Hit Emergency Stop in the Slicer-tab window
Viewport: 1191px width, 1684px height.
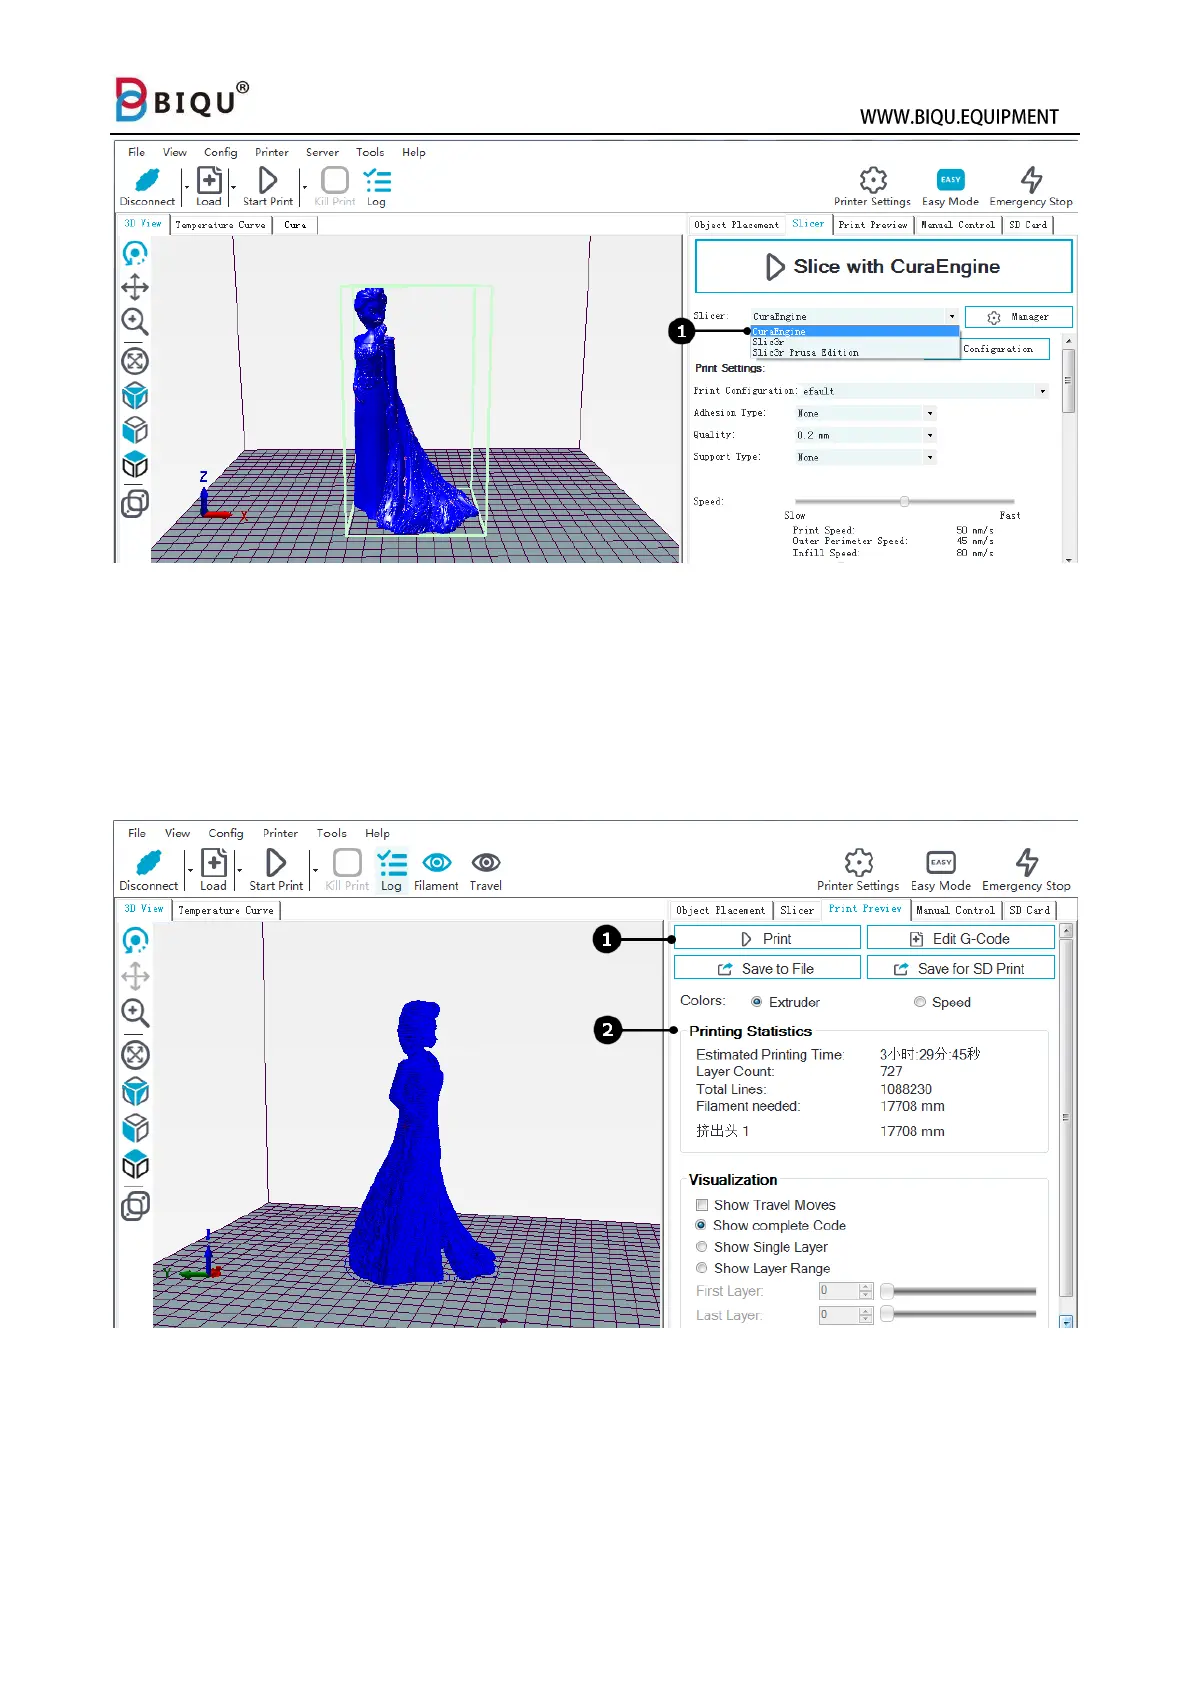coord(1031,180)
